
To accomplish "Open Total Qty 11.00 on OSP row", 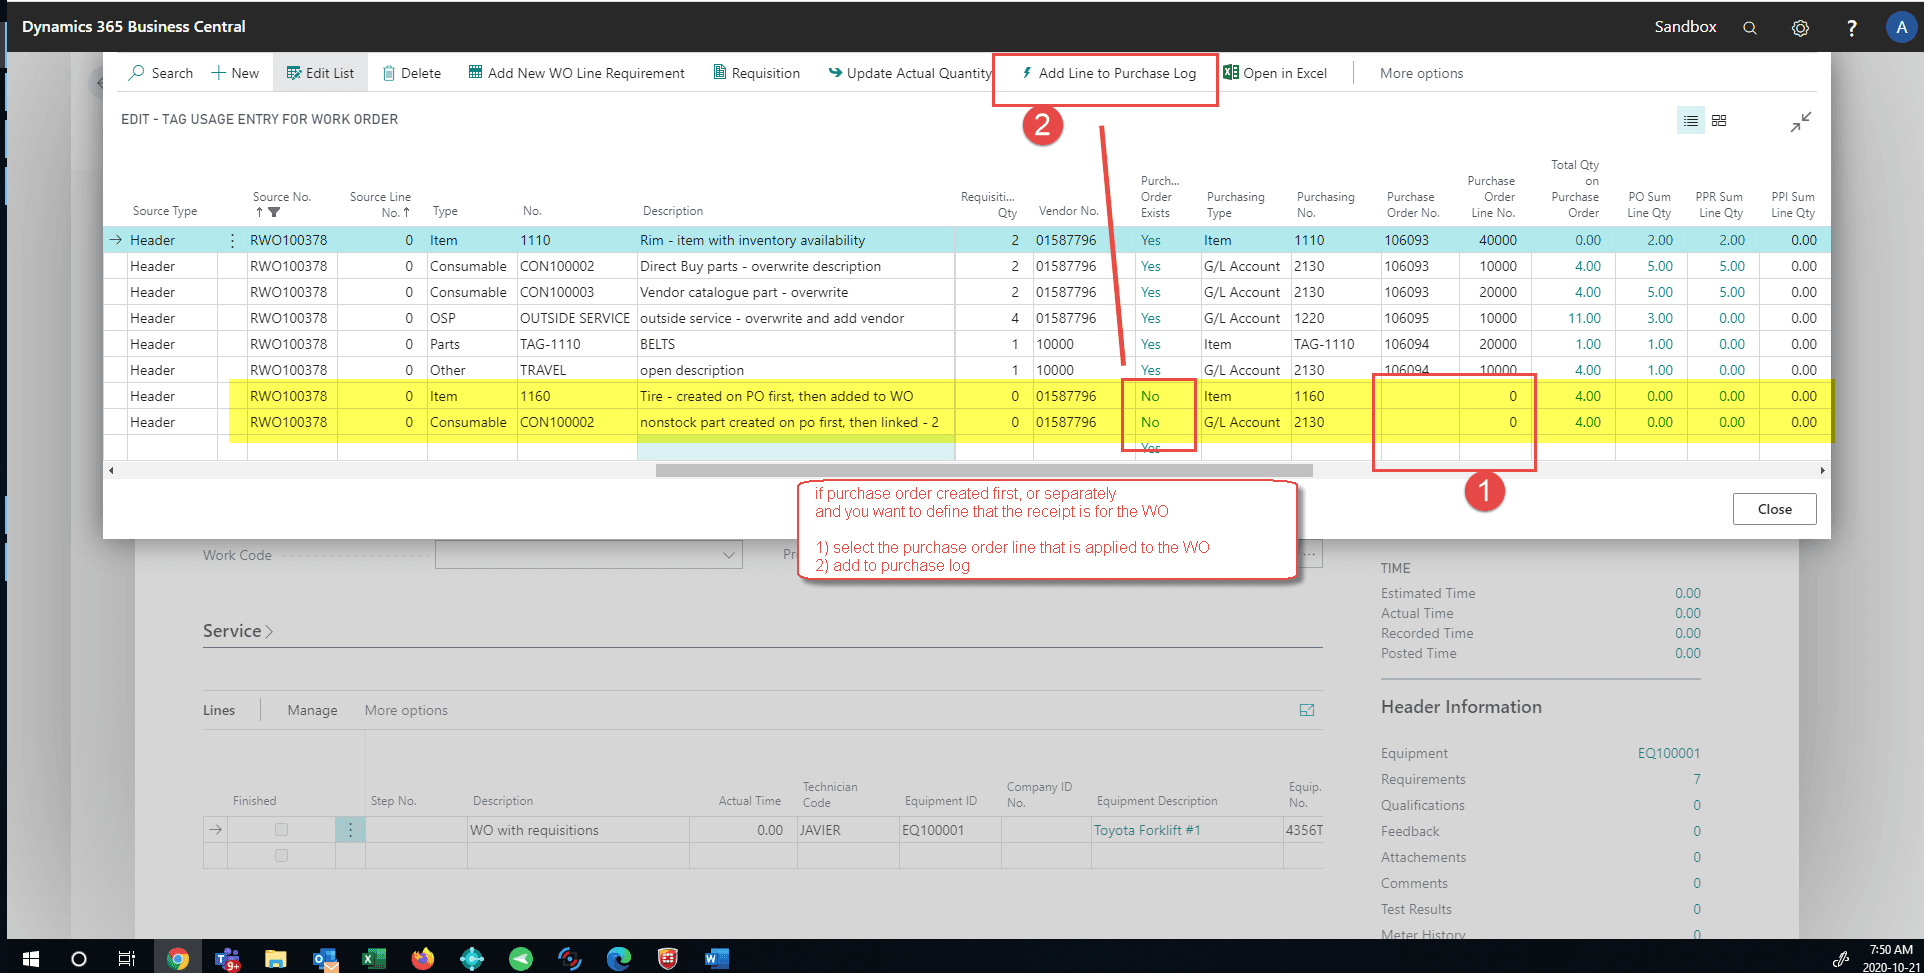I will point(1584,318).
